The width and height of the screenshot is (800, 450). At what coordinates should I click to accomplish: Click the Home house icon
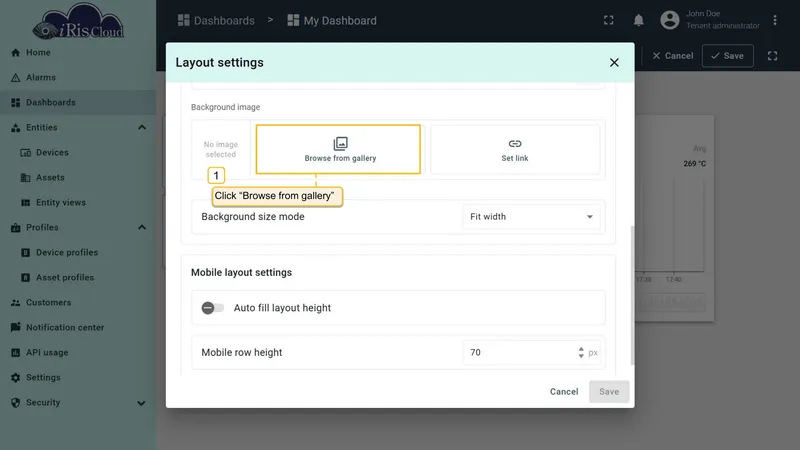[16, 53]
